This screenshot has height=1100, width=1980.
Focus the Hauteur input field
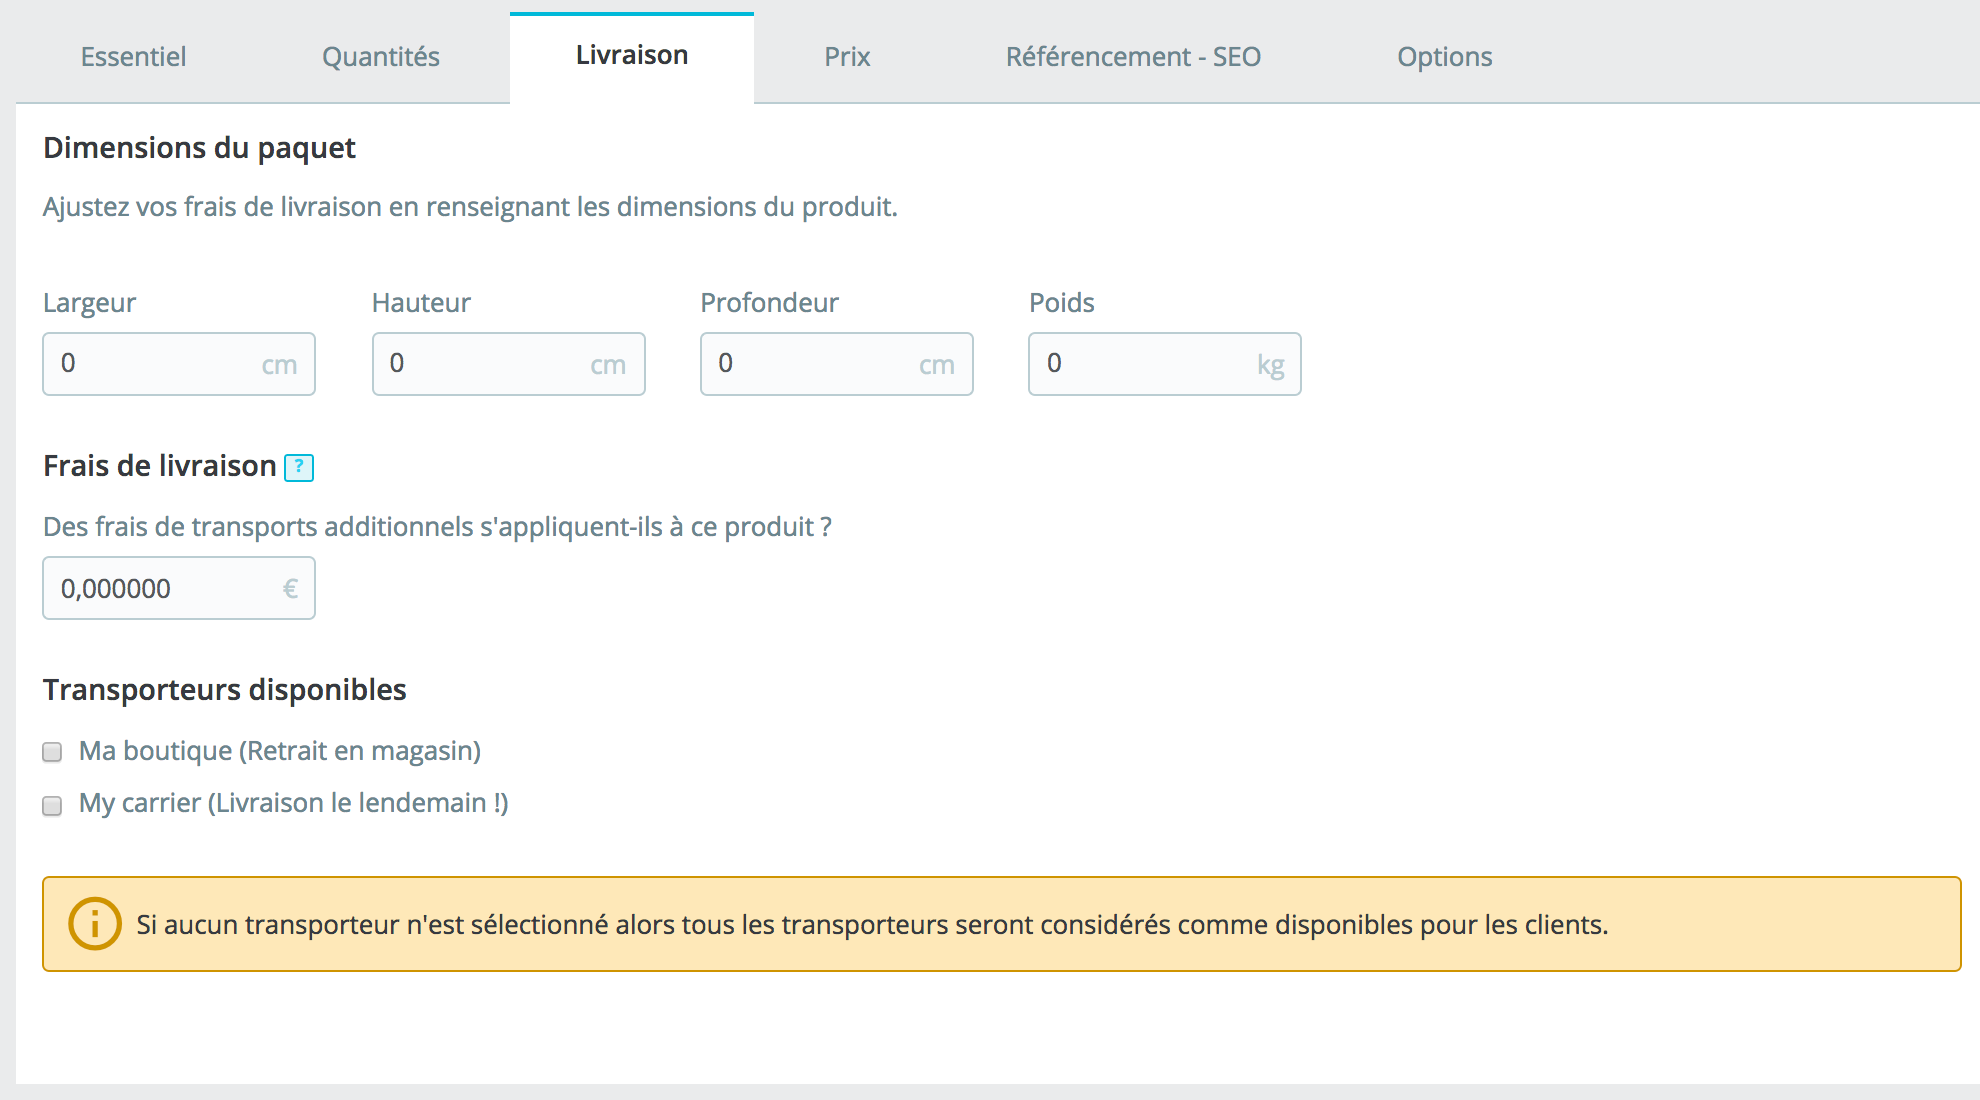click(480, 364)
